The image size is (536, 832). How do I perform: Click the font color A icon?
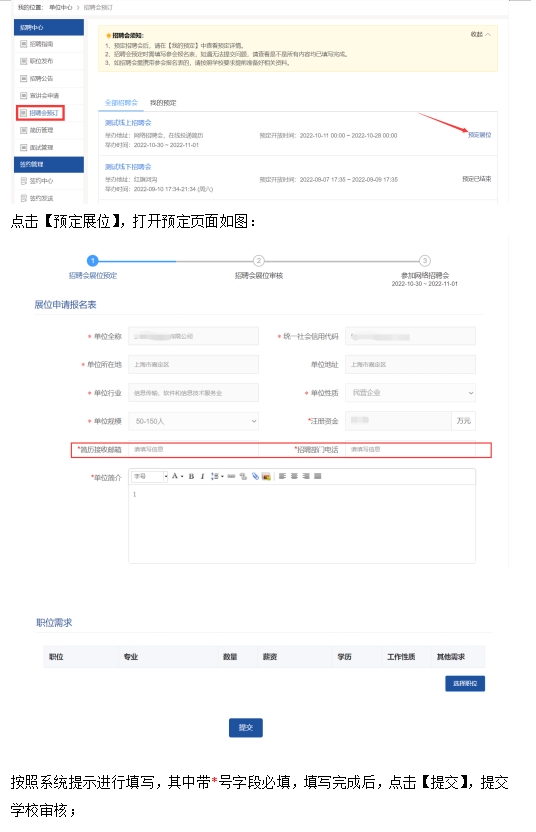[175, 476]
